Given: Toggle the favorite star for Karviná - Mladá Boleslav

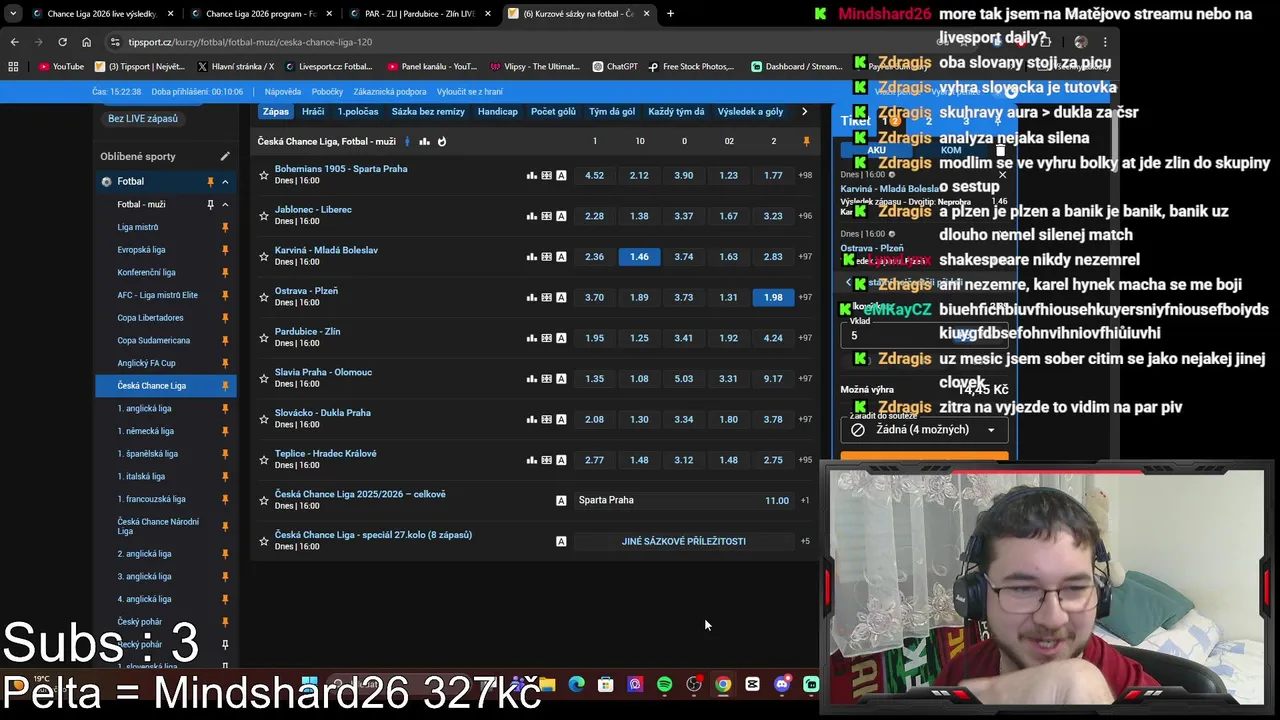Looking at the screenshot, I should 264,257.
